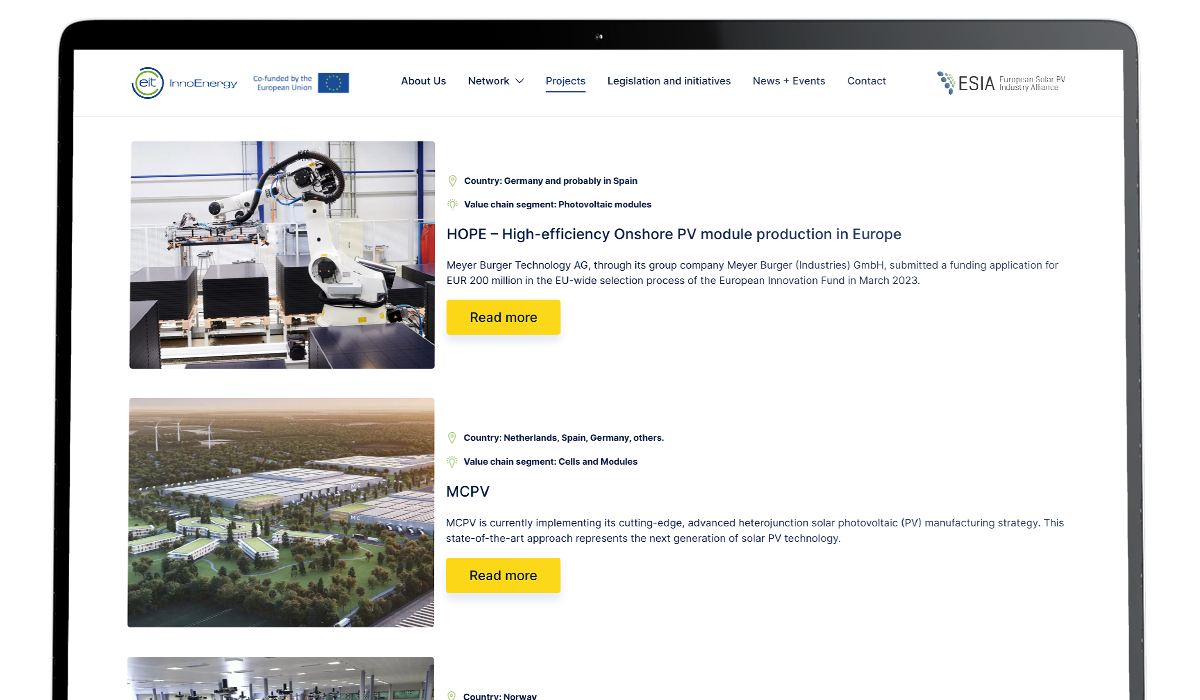The image size is (1200, 700).
Task: Open the Contact page
Action: 866,81
